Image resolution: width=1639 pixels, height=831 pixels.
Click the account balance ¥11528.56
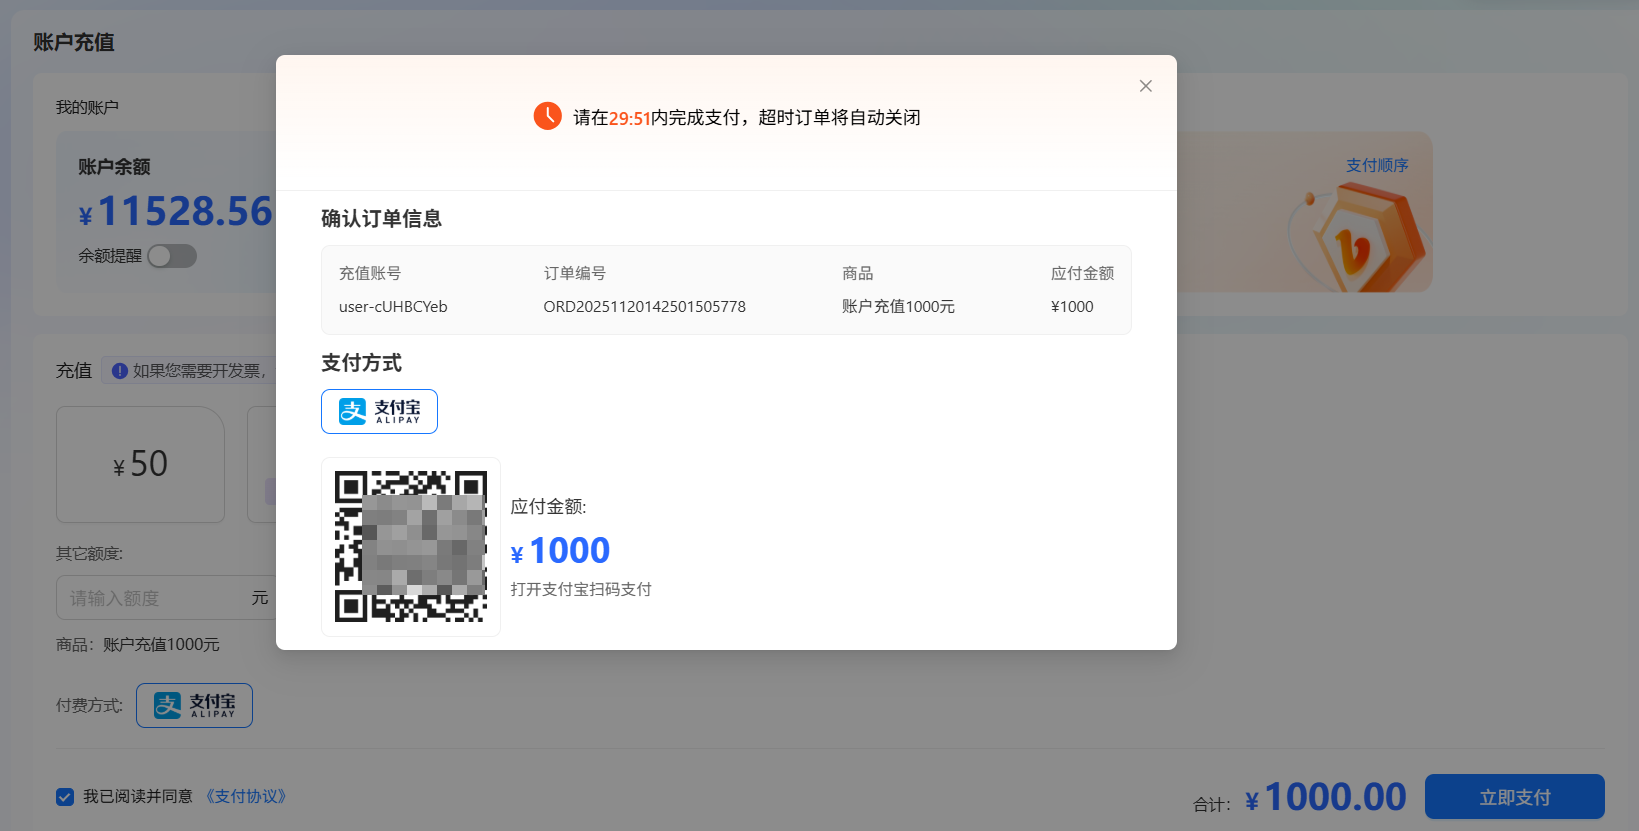[x=175, y=211]
